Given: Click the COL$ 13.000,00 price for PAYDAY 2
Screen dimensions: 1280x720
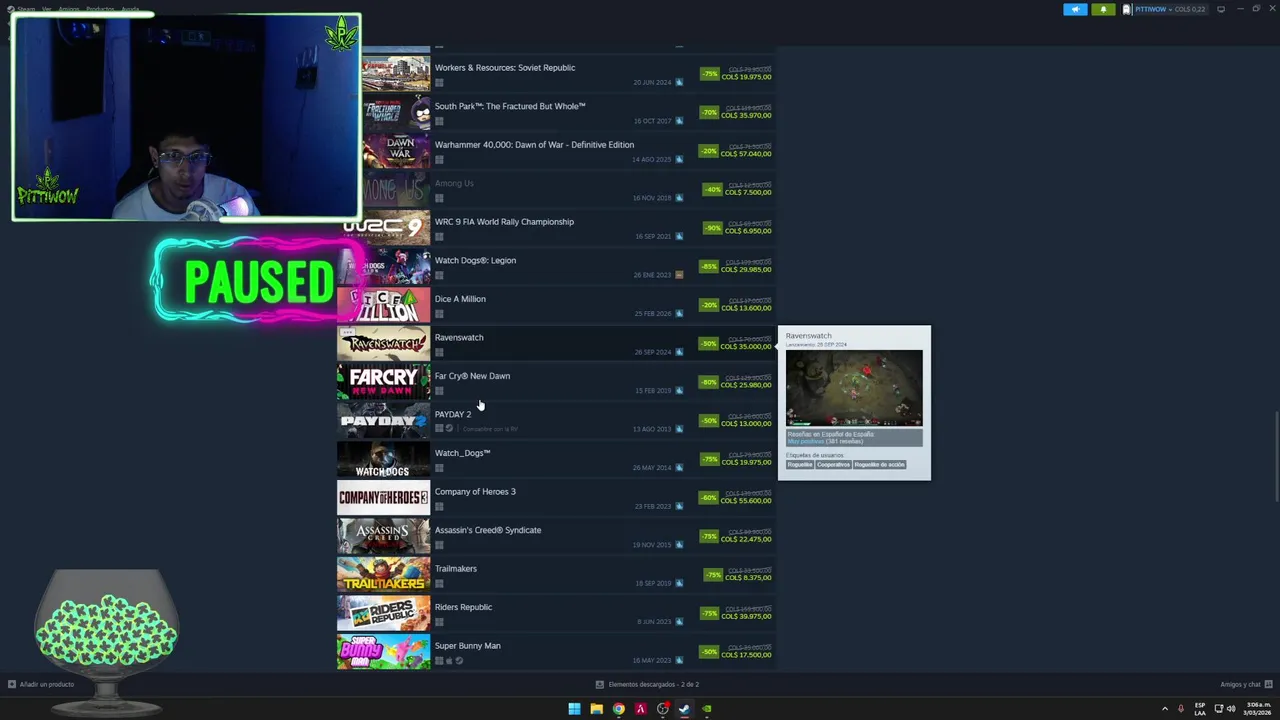Looking at the screenshot, I should 746,424.
